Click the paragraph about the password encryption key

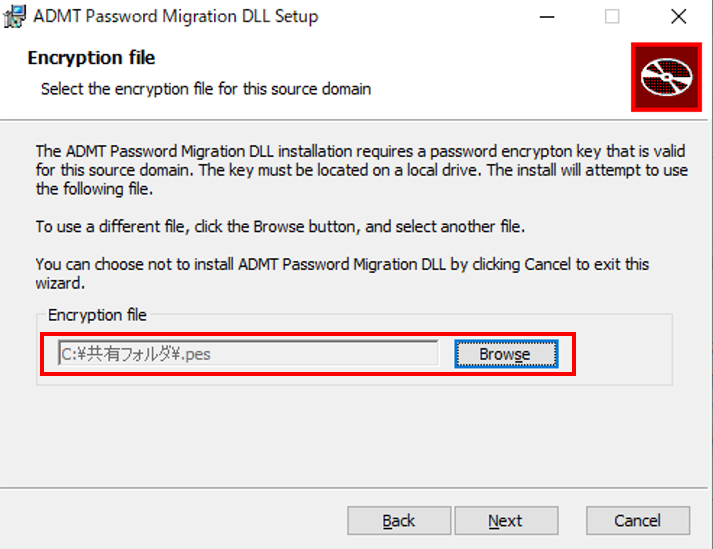[362, 170]
